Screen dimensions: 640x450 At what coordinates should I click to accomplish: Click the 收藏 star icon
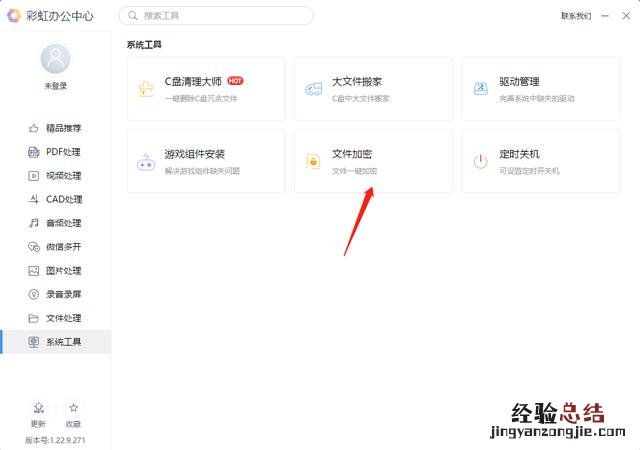coord(73,408)
